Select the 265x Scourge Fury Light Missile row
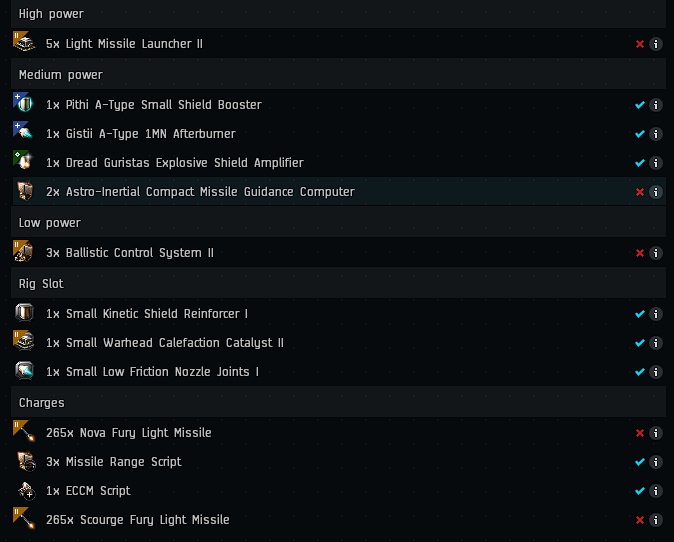The width and height of the screenshot is (674, 542). pyautogui.click(x=338, y=520)
